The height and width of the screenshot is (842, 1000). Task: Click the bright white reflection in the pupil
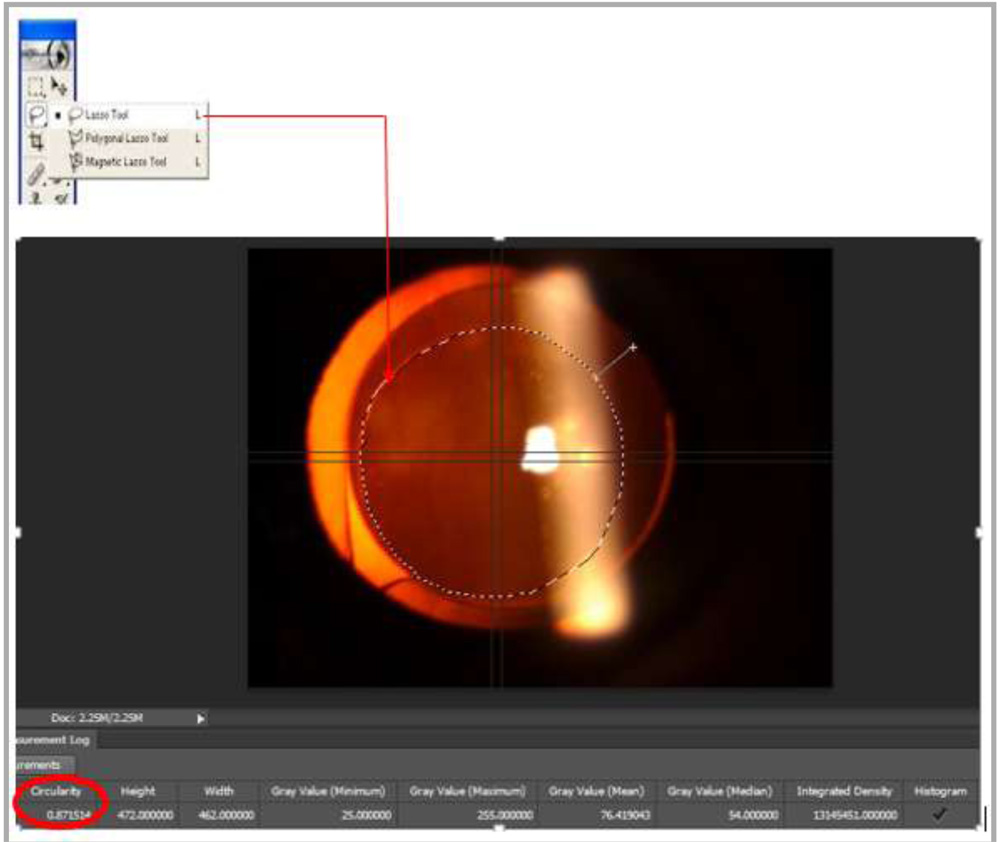coord(540,449)
